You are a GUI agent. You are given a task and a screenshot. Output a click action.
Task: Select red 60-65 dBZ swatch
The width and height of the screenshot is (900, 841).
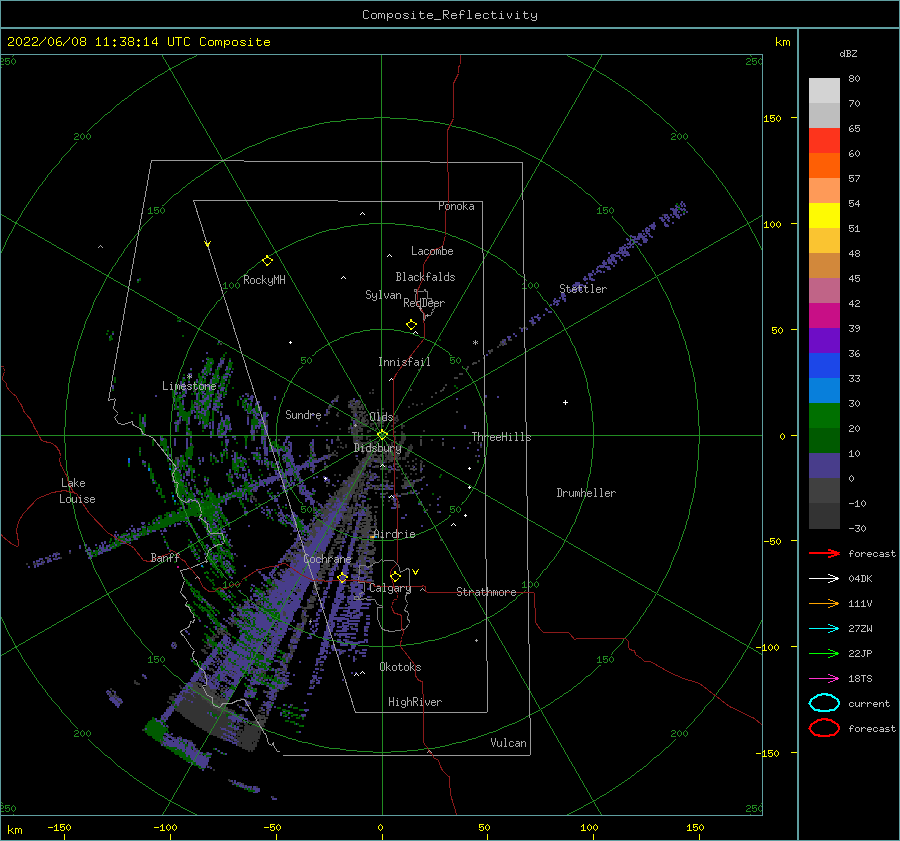824,141
